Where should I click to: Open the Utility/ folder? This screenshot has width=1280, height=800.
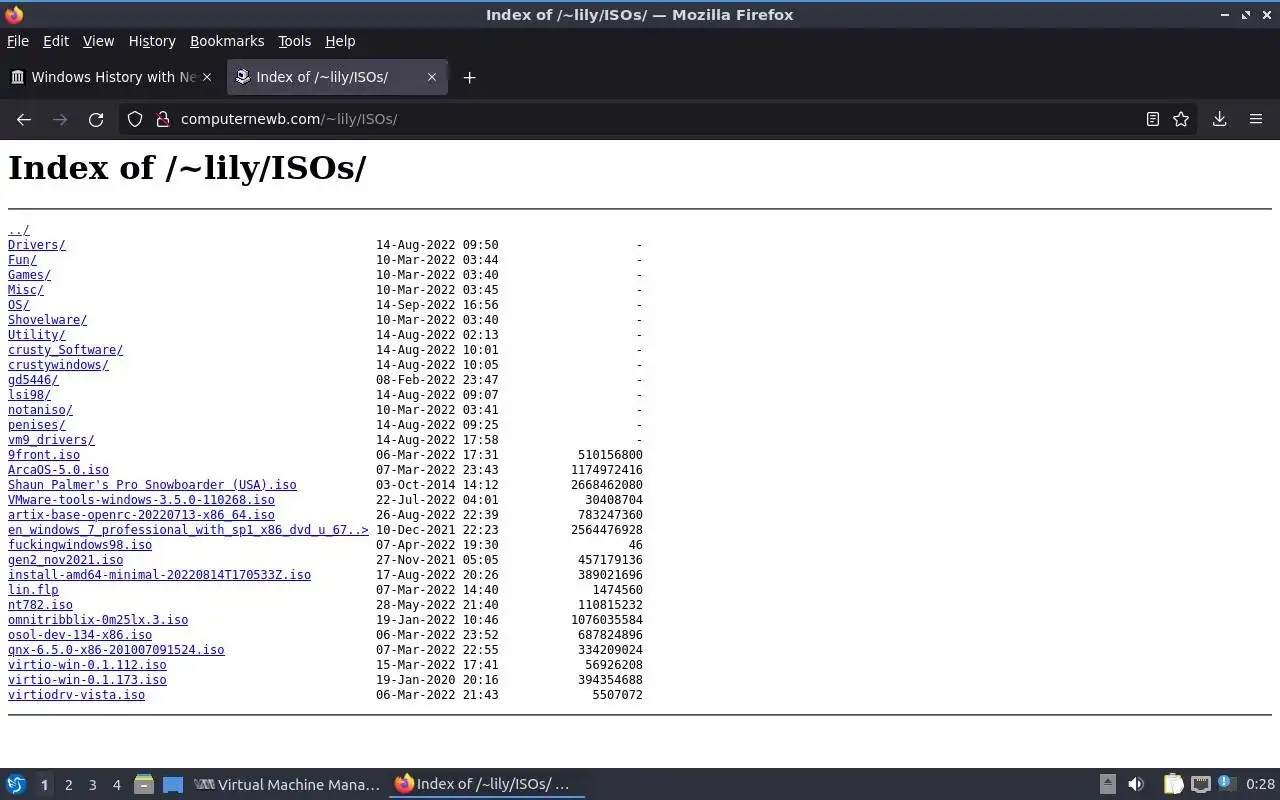37,335
